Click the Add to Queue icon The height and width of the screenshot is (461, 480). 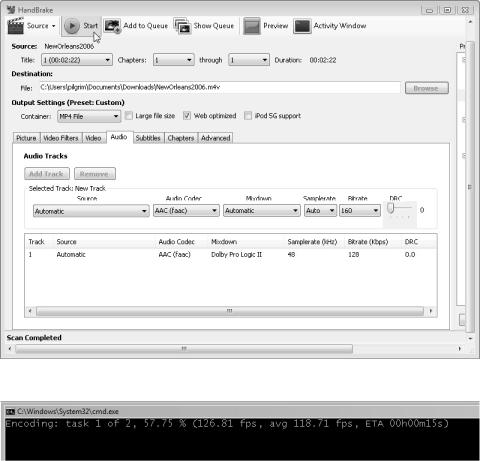coord(112,26)
